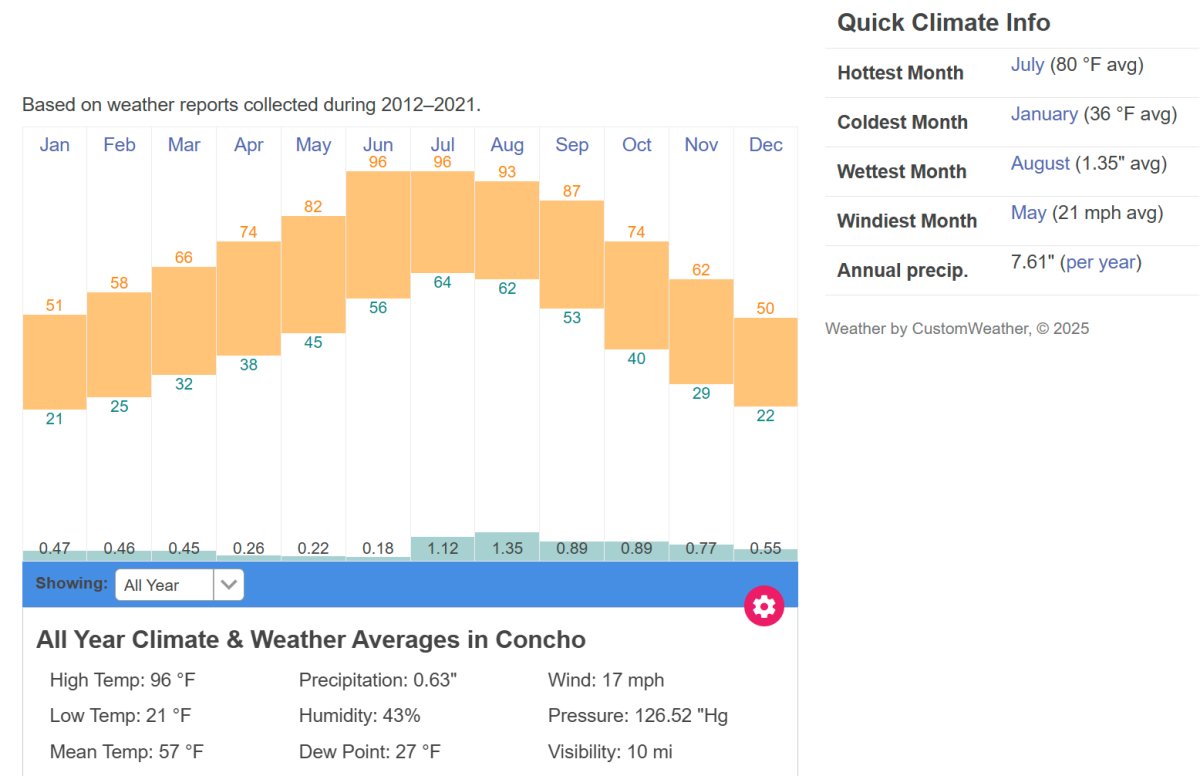Click the 'All Year Climate & Weather Averages' heading
The height and width of the screenshot is (776, 1200).
tap(311, 640)
